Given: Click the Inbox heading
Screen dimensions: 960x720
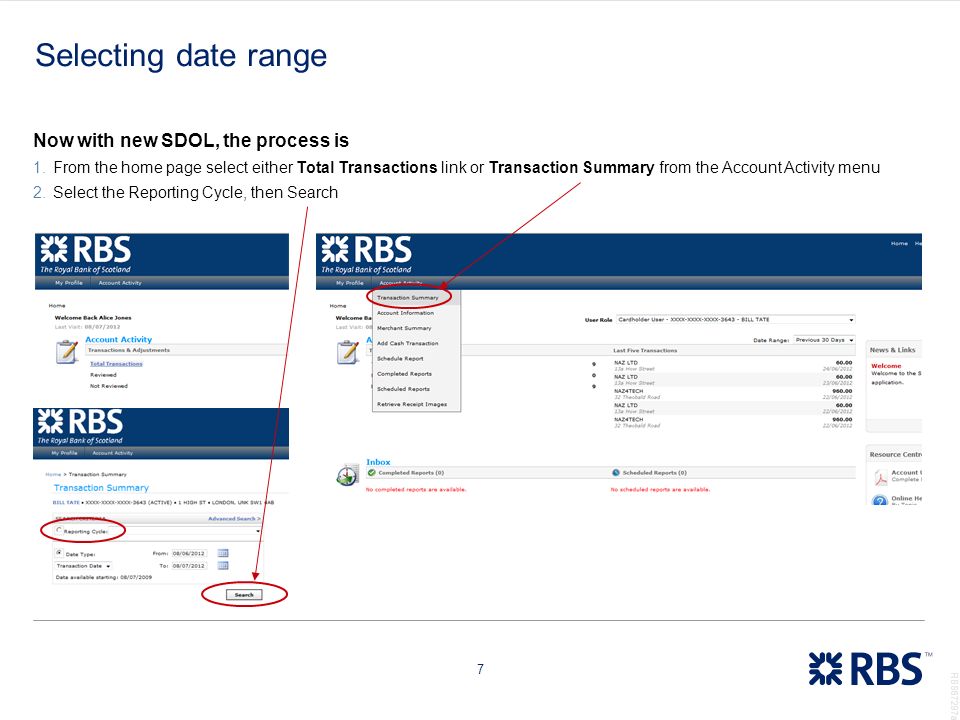Looking at the screenshot, I should click(378, 462).
